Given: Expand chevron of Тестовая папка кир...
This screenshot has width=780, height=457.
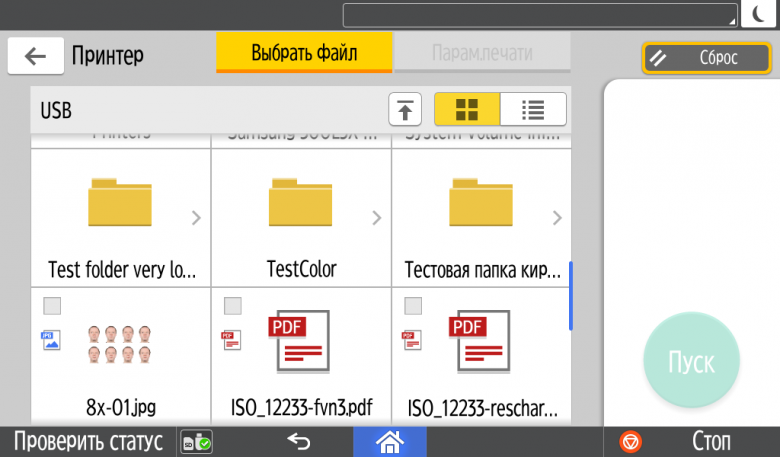Looking at the screenshot, I should [x=557, y=217].
